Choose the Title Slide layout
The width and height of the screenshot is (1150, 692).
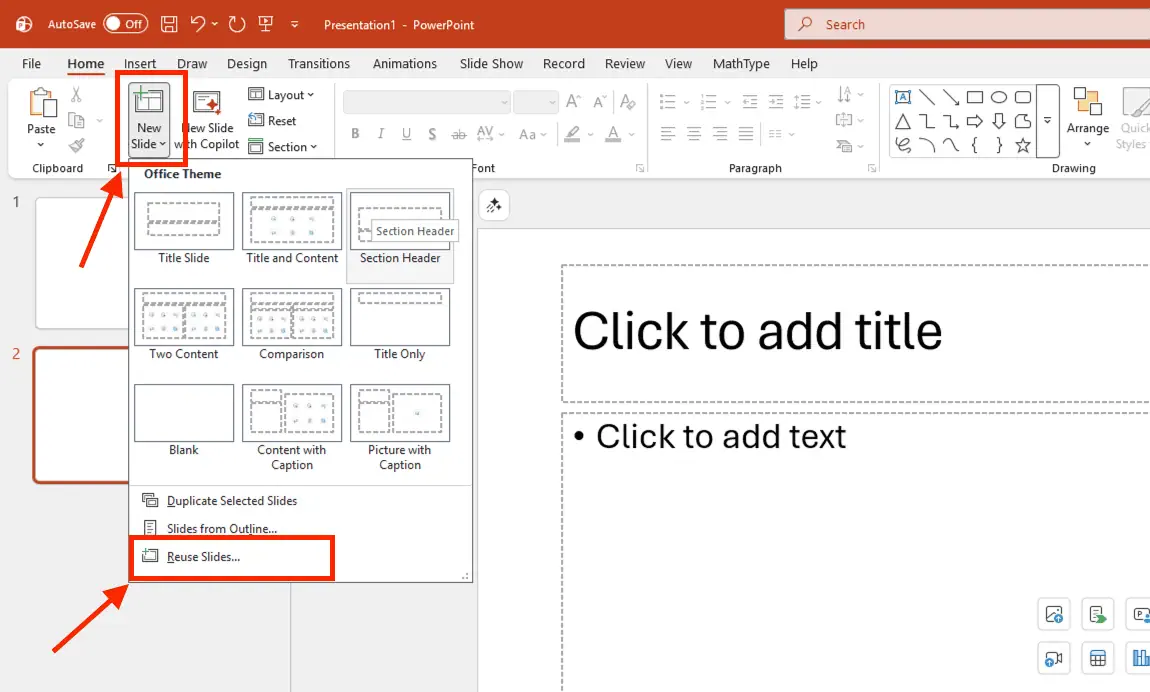tap(184, 229)
